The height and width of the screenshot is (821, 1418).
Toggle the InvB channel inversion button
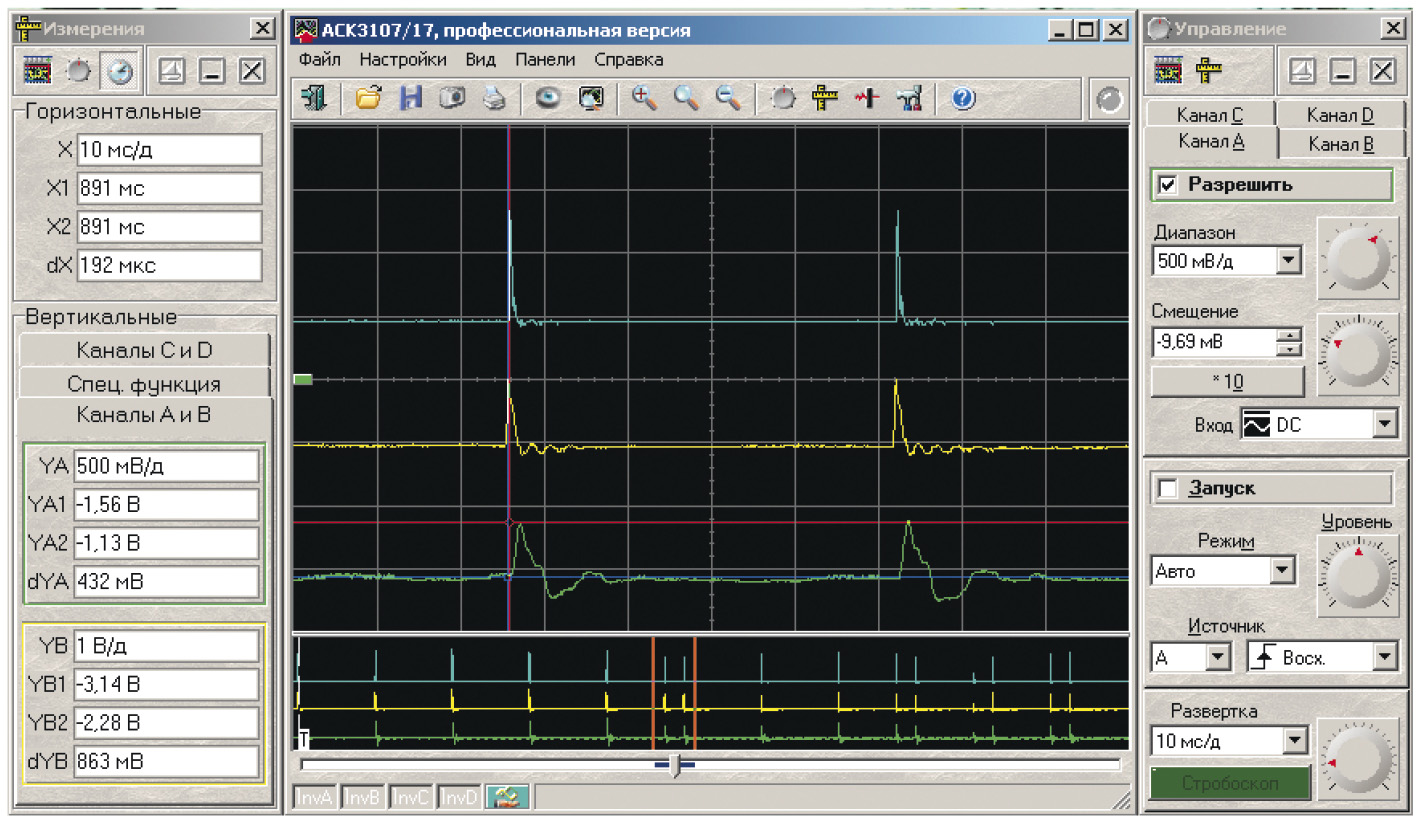click(x=363, y=798)
